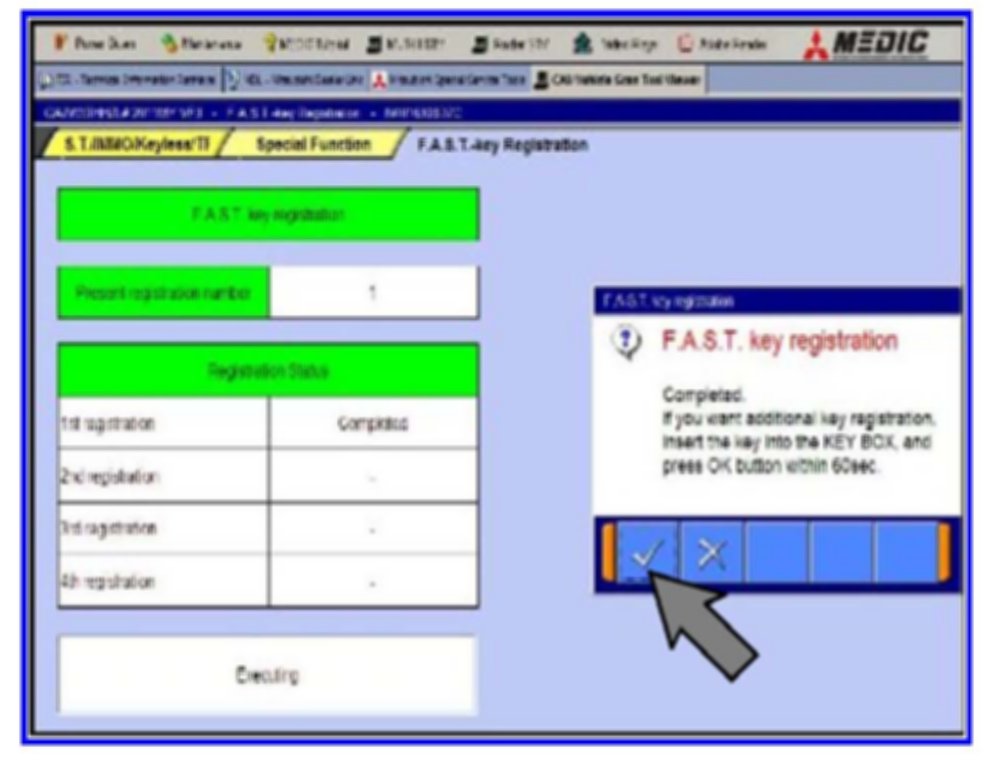Click the Mitsubishi MEDIC logo
Viewport: 991px width, 775px height.
click(868, 43)
